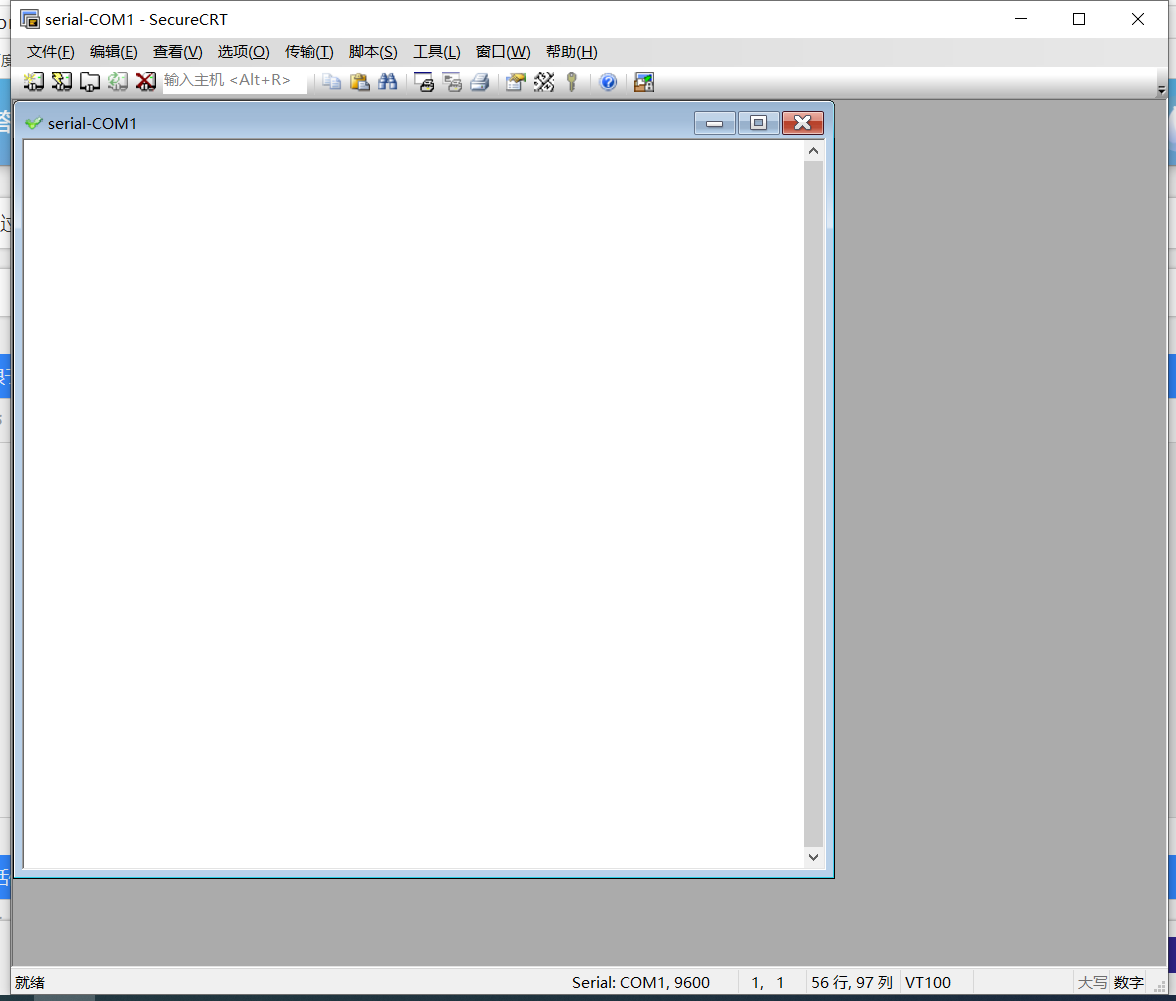This screenshot has height=1001, width=1176.
Task: Click inside the terminal text area
Action: point(413,504)
